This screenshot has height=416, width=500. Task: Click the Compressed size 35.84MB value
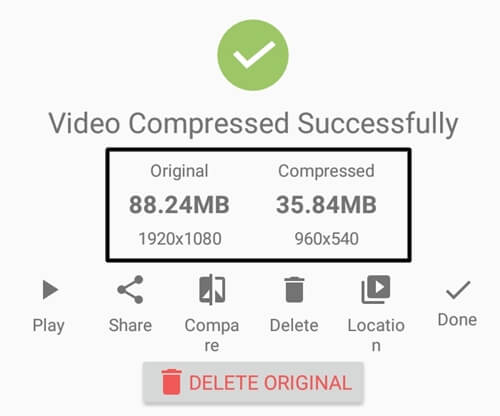[x=326, y=204]
